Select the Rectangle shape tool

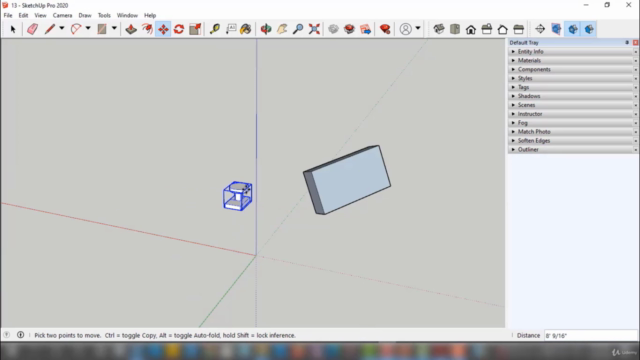[102, 29]
